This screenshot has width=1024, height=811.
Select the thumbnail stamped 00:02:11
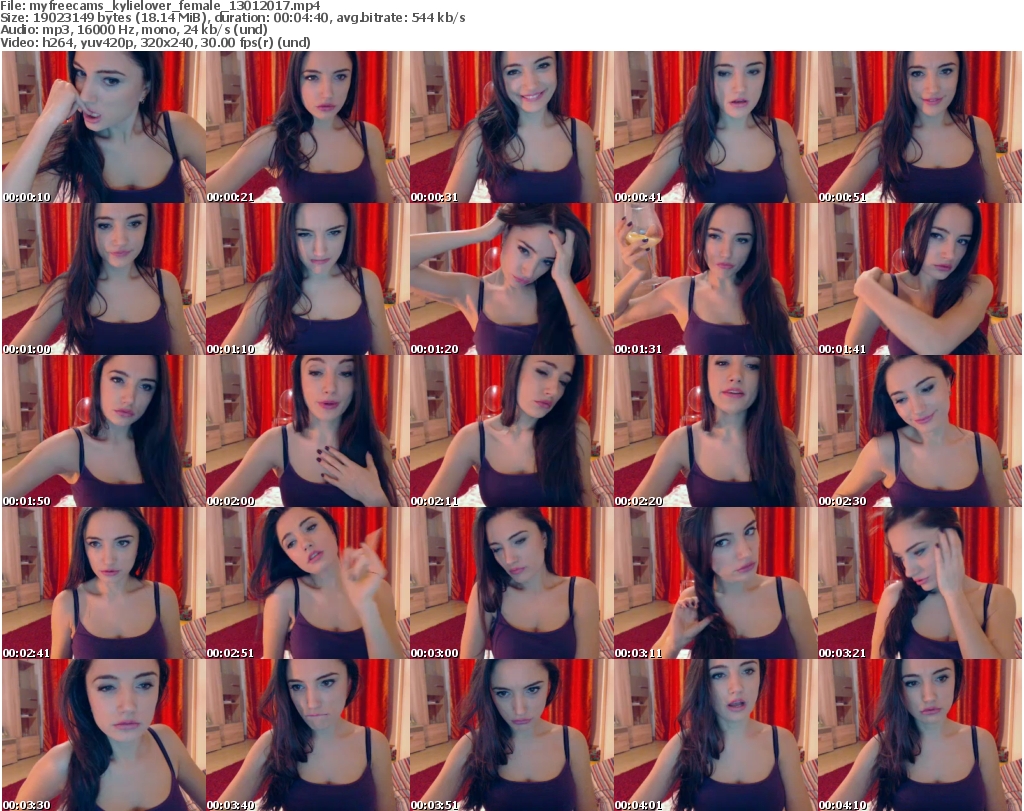point(512,432)
